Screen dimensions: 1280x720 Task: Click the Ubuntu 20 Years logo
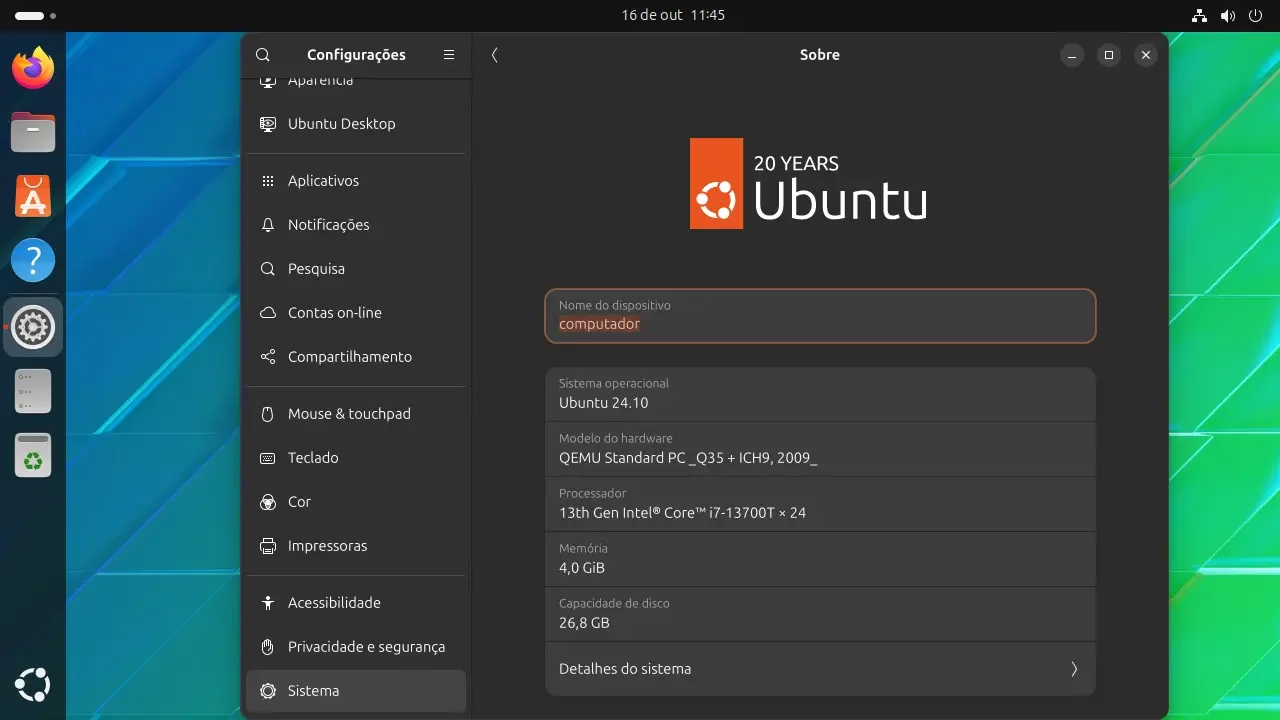(x=808, y=184)
